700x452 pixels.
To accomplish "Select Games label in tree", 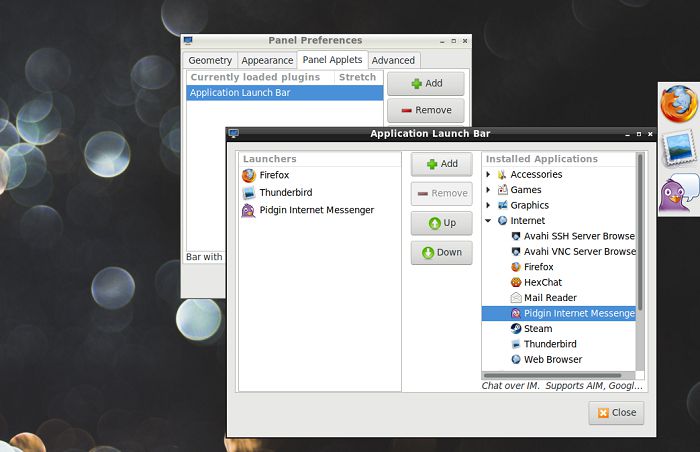I will [x=526, y=190].
